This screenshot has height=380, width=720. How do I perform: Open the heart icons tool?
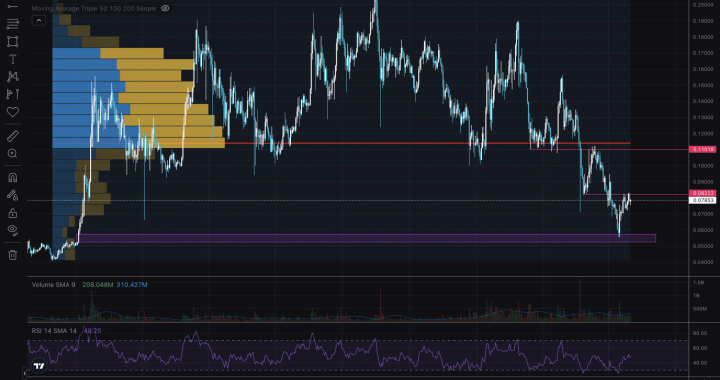pyautogui.click(x=12, y=112)
